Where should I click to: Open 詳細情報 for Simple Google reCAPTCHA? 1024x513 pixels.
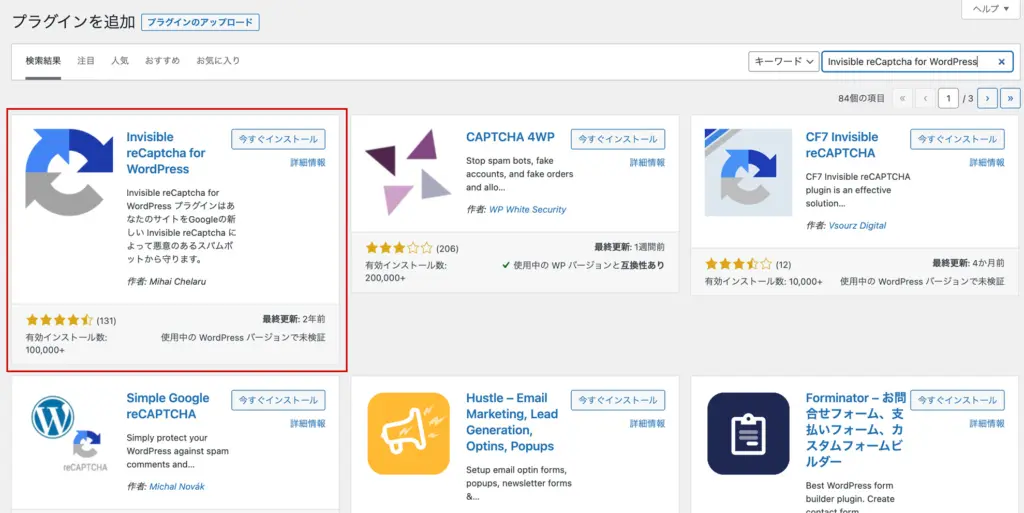click(x=308, y=424)
